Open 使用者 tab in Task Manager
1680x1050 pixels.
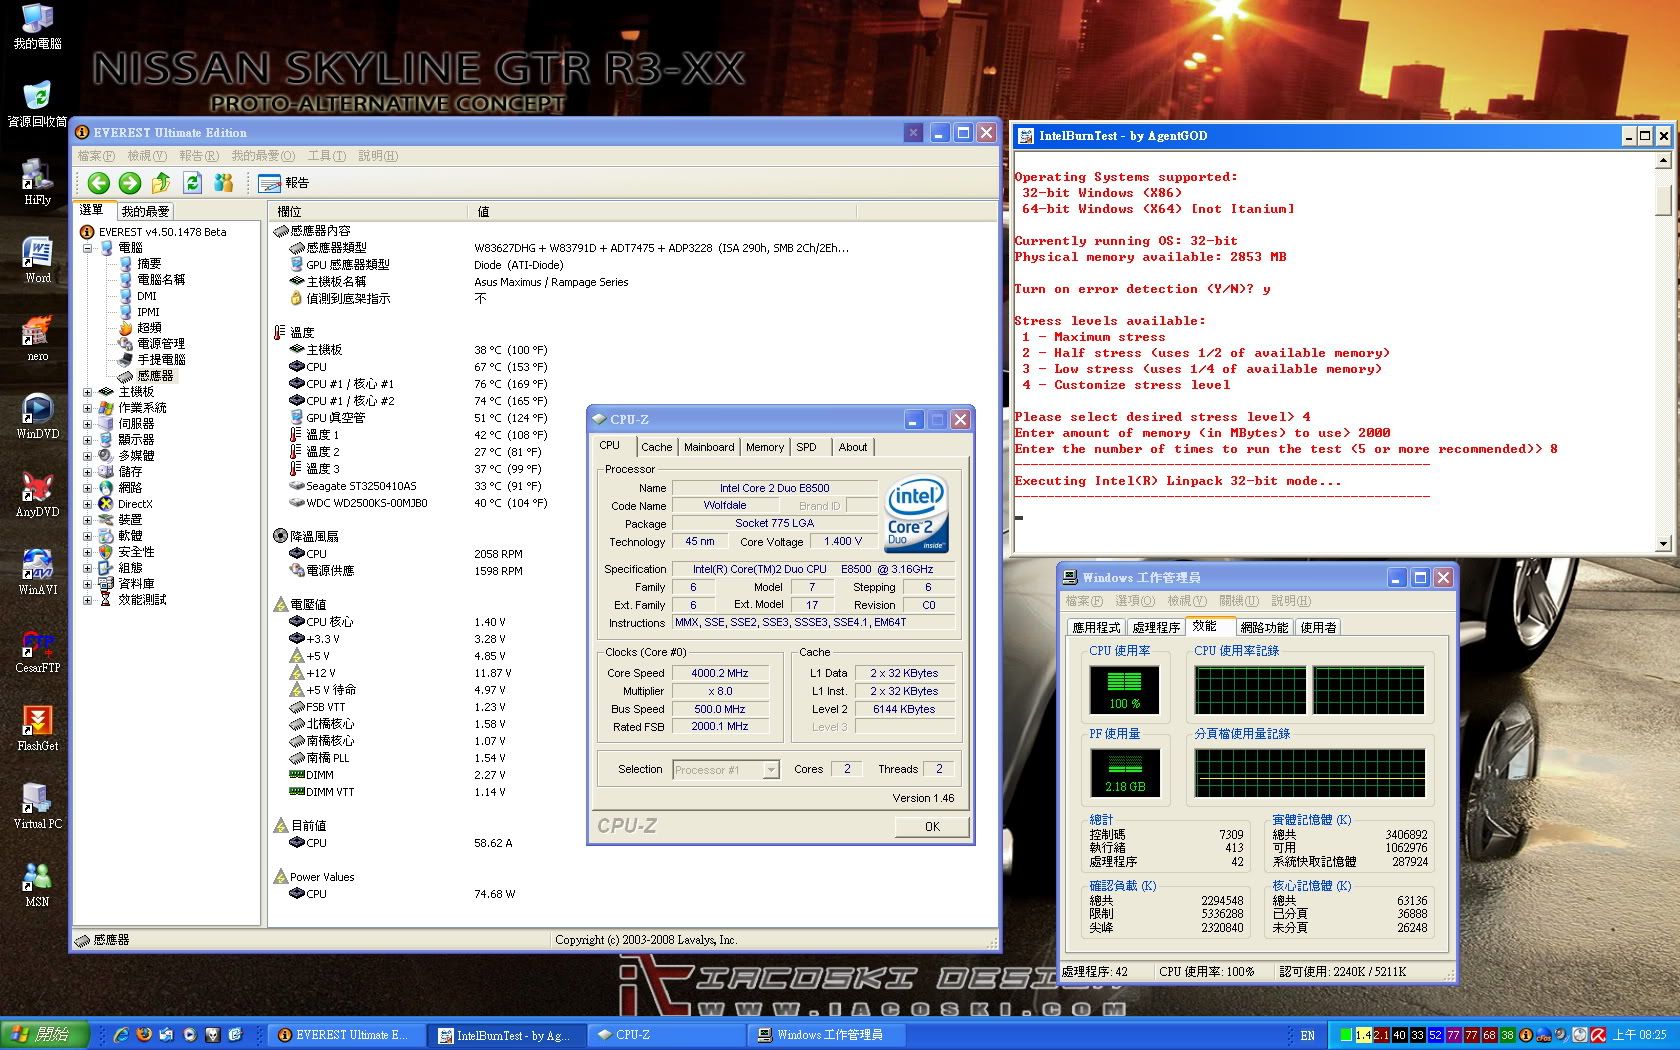tap(1318, 628)
